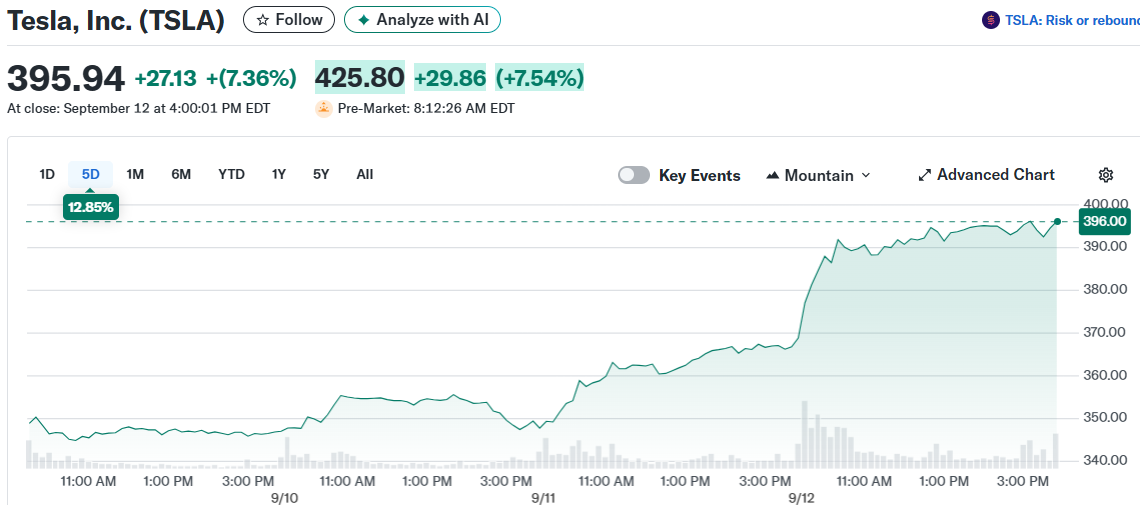Click the 12.85% return badge
The height and width of the screenshot is (505, 1140).
click(91, 207)
